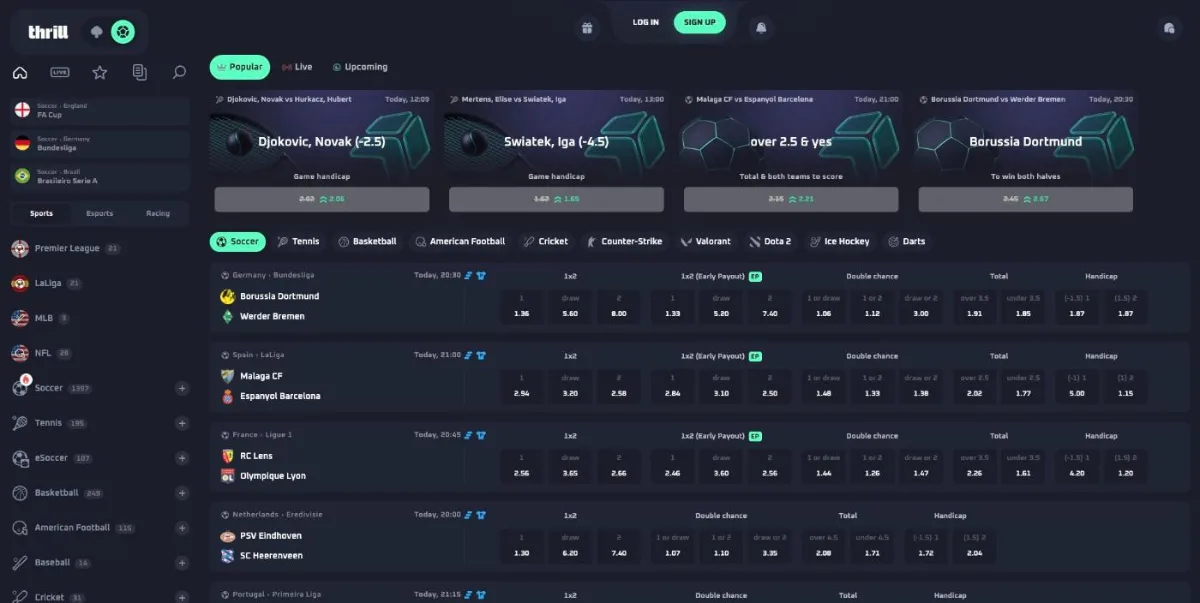Click the Premier League icon in the sidebar
1200x603 pixels.
point(20,248)
